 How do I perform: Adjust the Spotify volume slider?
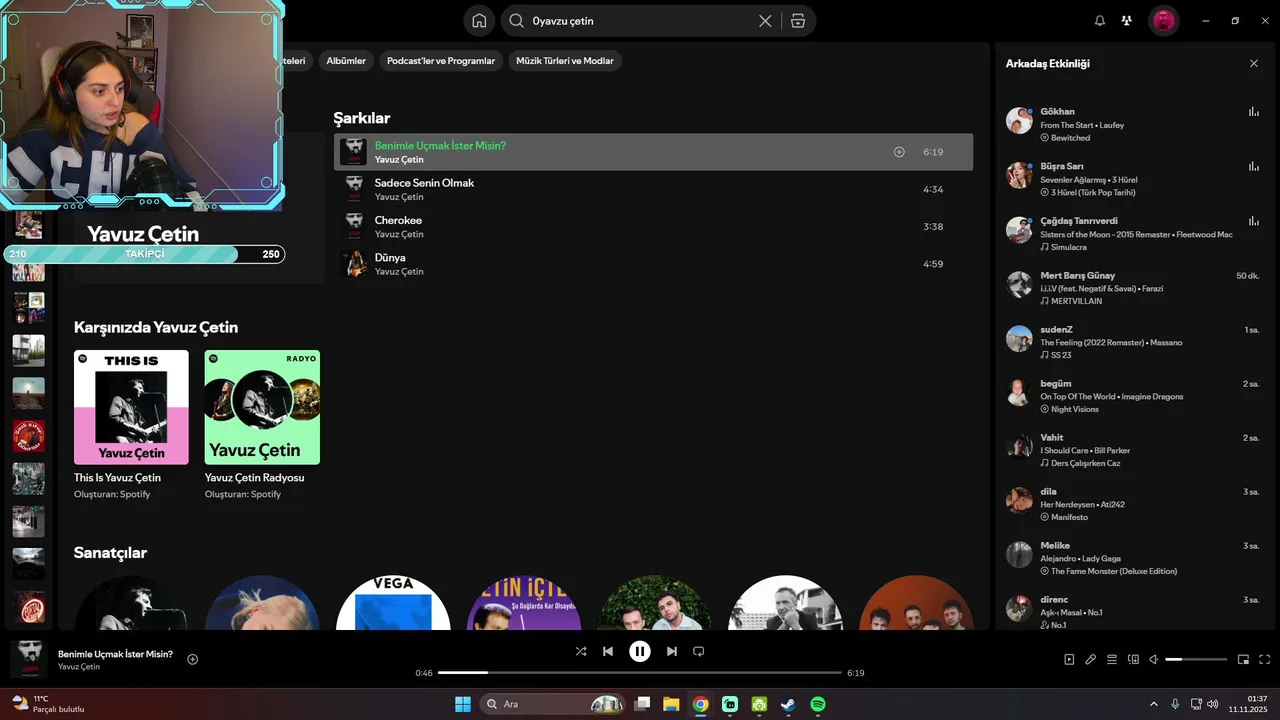[1196, 659]
